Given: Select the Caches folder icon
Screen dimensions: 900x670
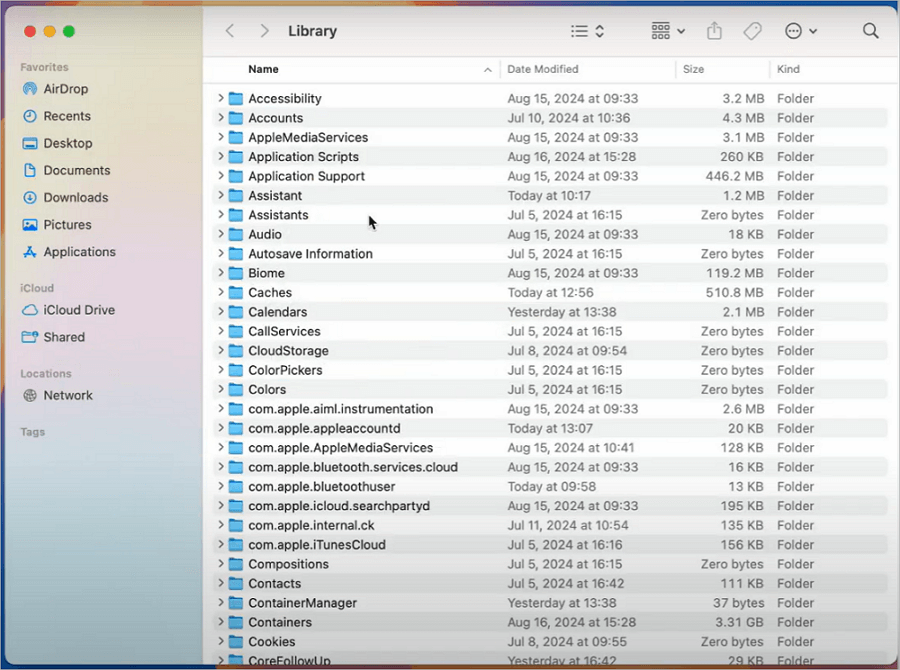Looking at the screenshot, I should click(x=236, y=293).
